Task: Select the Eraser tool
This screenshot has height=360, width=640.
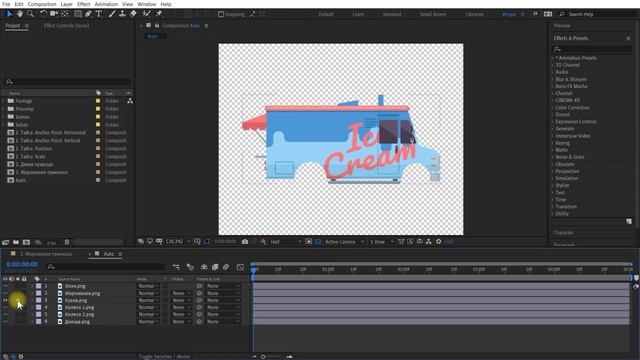Action: point(133,14)
